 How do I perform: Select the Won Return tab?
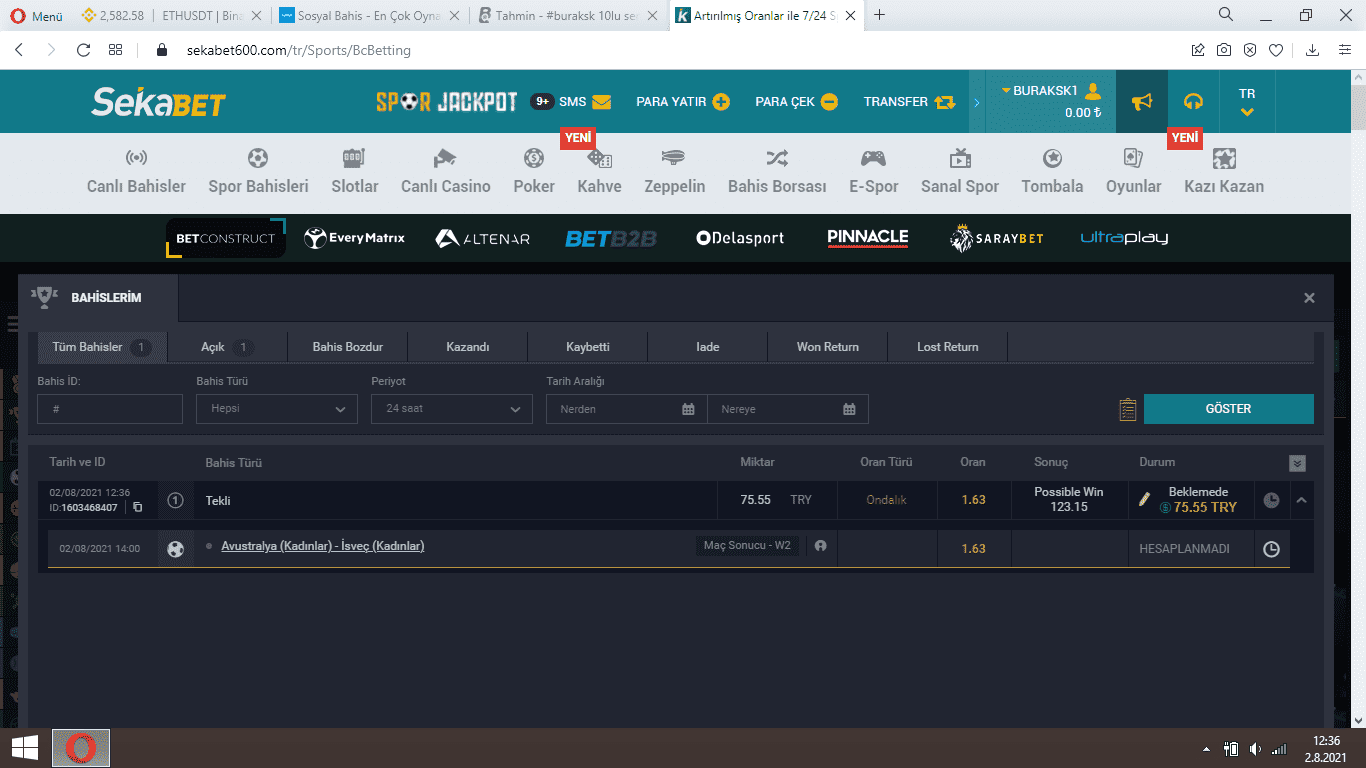(x=827, y=347)
